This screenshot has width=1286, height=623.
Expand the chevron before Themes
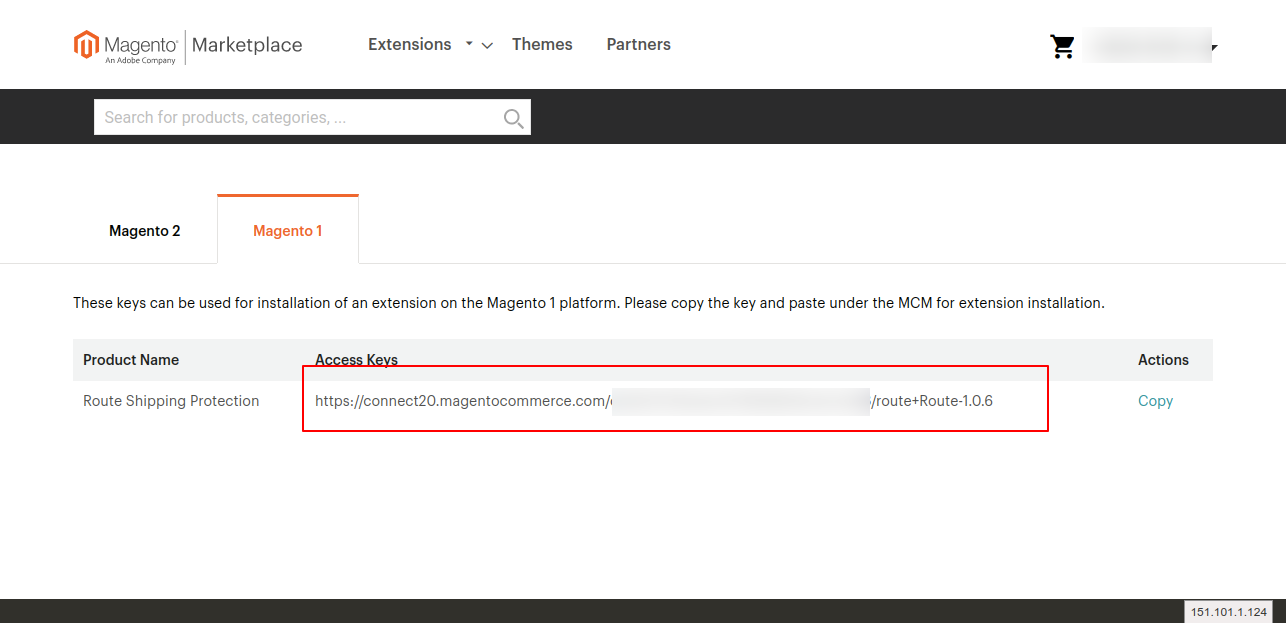pos(487,46)
